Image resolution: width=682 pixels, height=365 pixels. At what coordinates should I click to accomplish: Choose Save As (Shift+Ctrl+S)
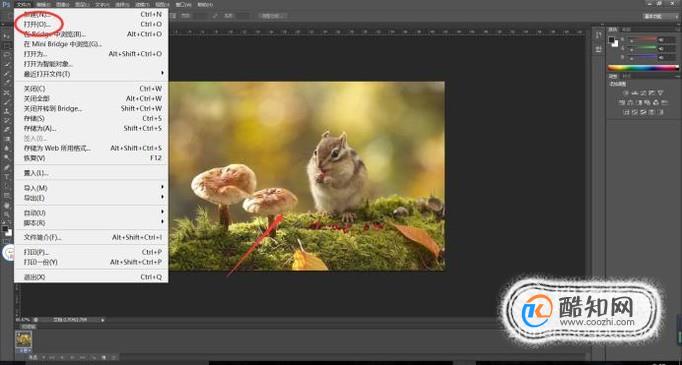point(91,128)
